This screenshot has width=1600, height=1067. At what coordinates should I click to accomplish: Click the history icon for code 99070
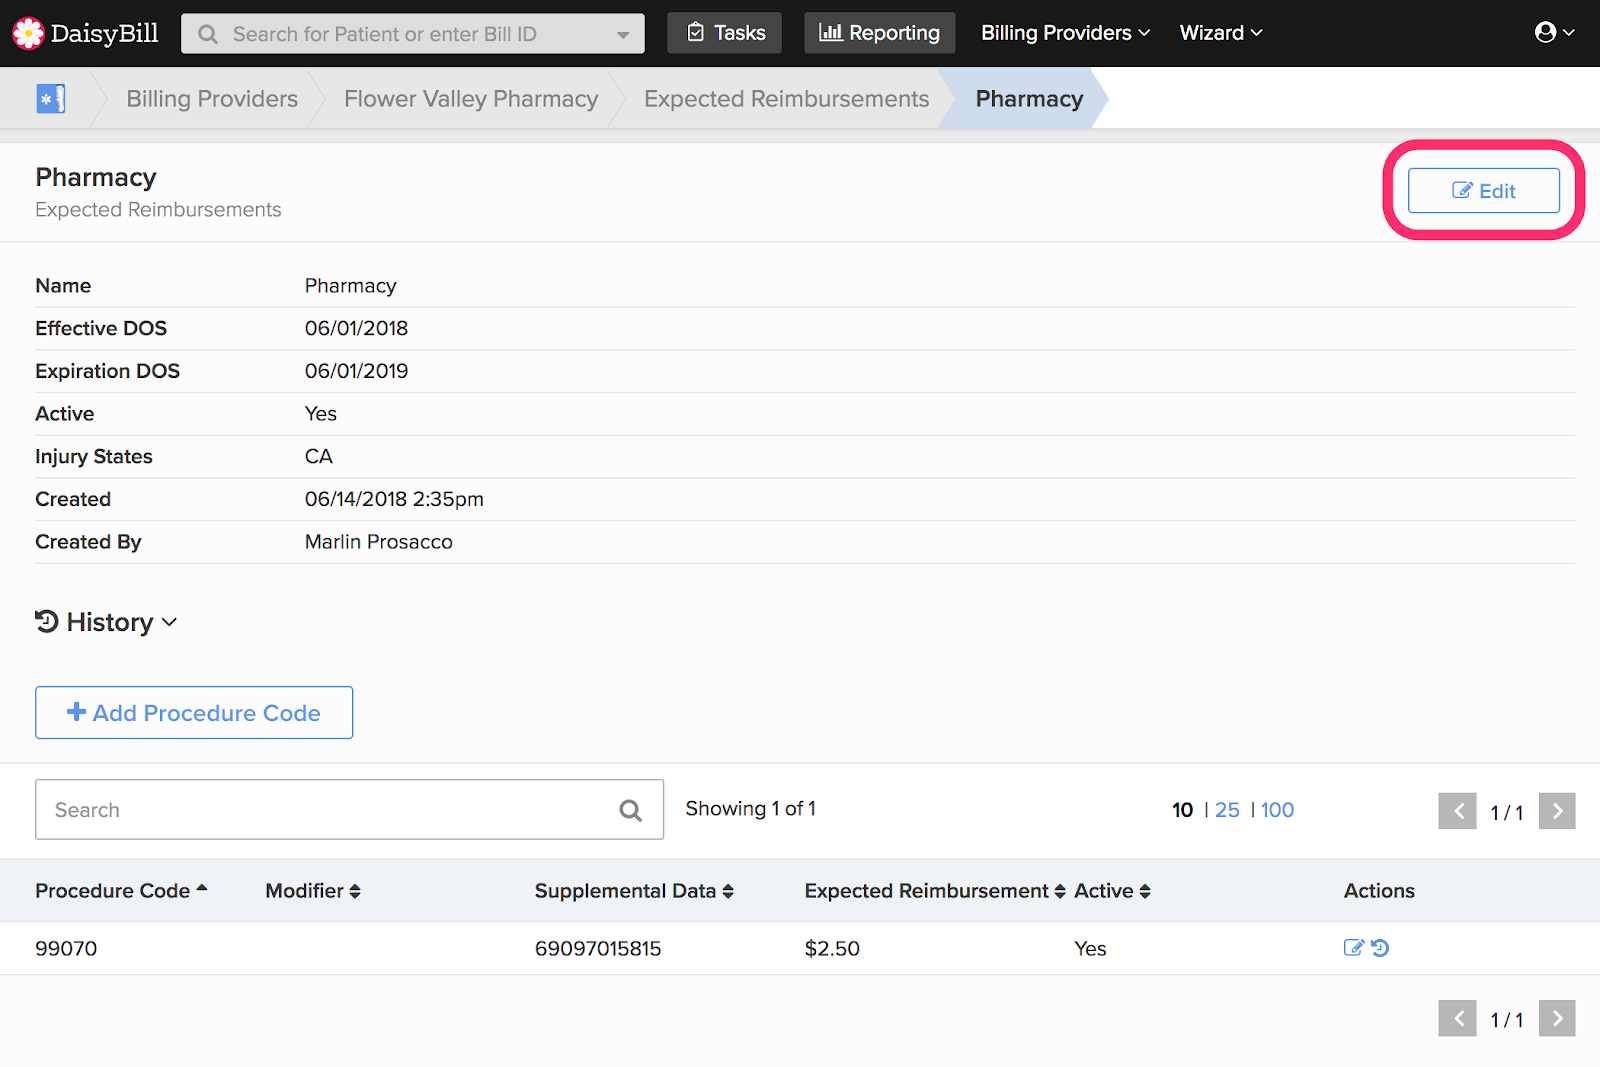click(x=1380, y=948)
